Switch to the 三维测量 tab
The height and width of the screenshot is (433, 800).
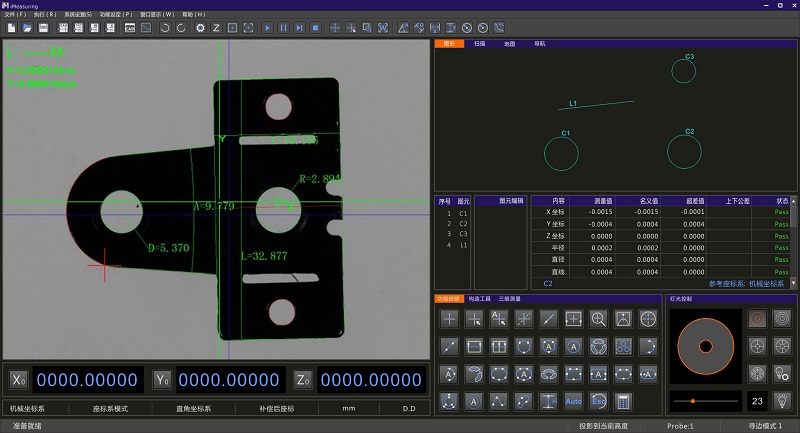tap(509, 299)
